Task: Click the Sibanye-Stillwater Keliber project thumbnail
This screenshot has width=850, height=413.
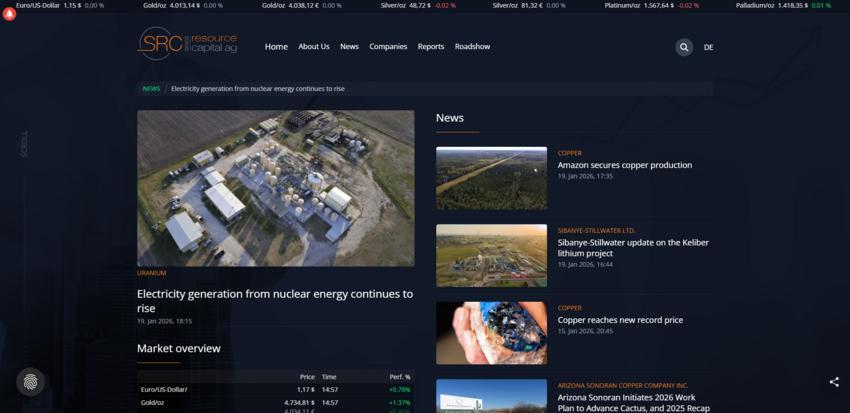Action: click(491, 255)
